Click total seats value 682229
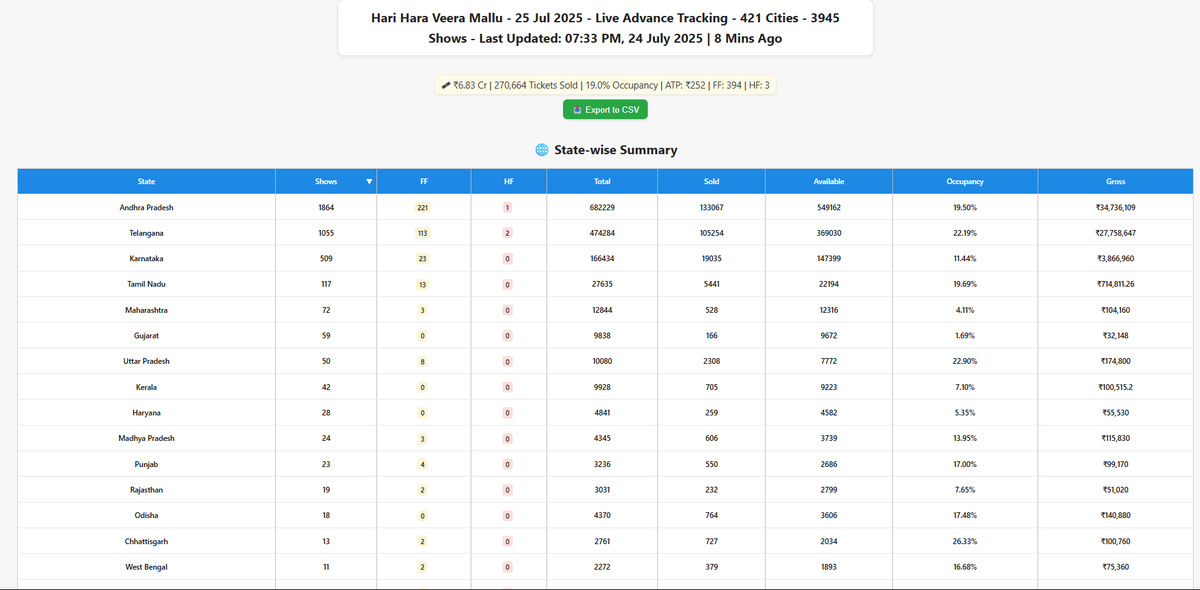1200x590 pixels. (602, 207)
